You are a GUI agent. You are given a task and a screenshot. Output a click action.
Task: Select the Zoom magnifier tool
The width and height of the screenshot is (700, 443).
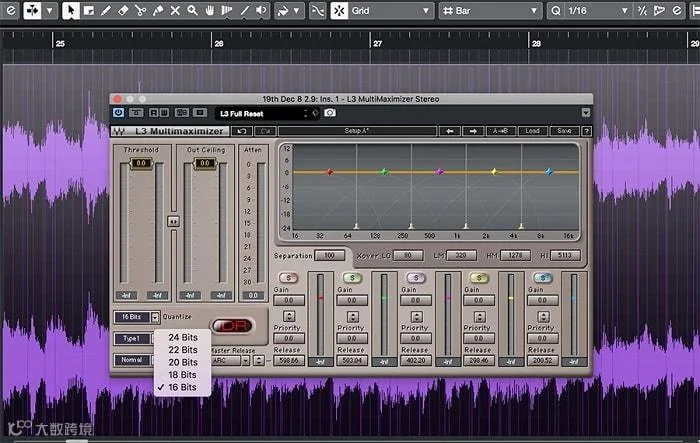click(192, 10)
